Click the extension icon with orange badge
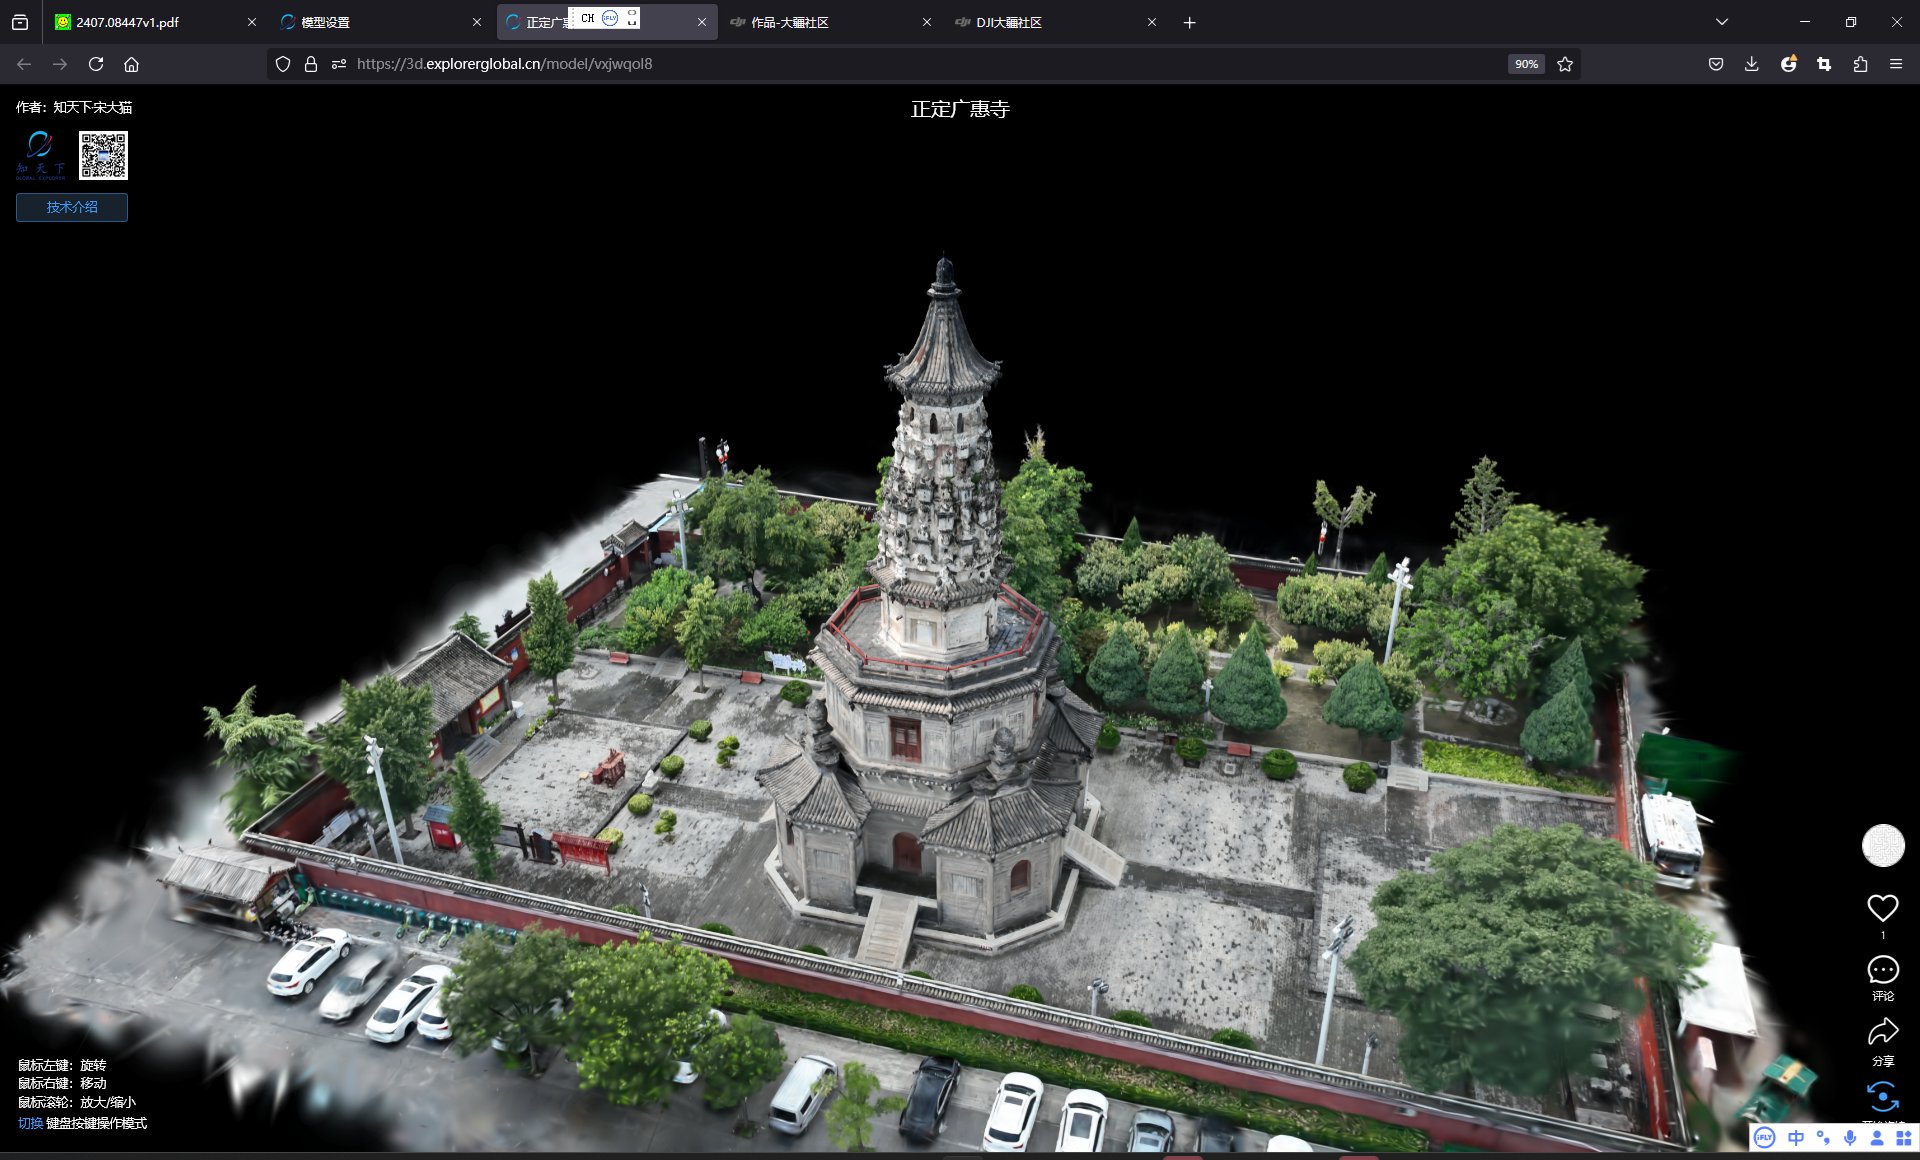Screen dimensions: 1920x1160 (1788, 64)
